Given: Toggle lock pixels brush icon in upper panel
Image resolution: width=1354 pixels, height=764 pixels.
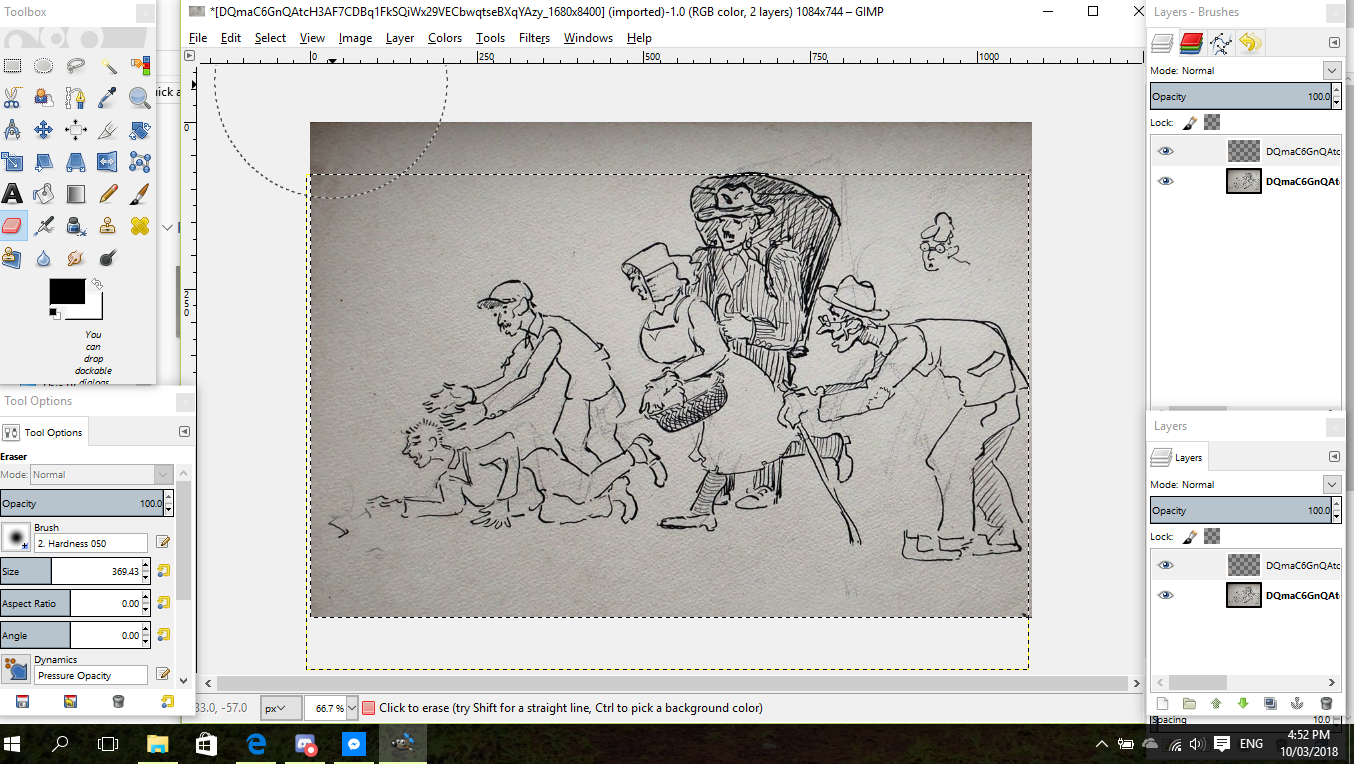Looking at the screenshot, I should (x=1190, y=122).
